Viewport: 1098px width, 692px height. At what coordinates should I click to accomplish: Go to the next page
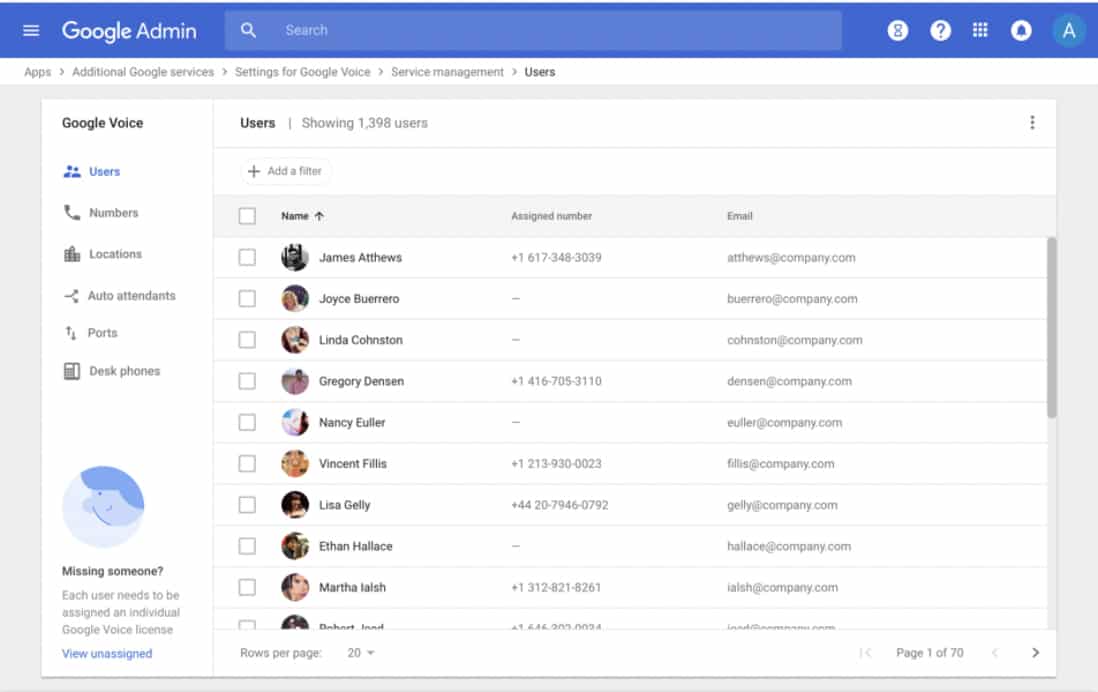(1035, 653)
